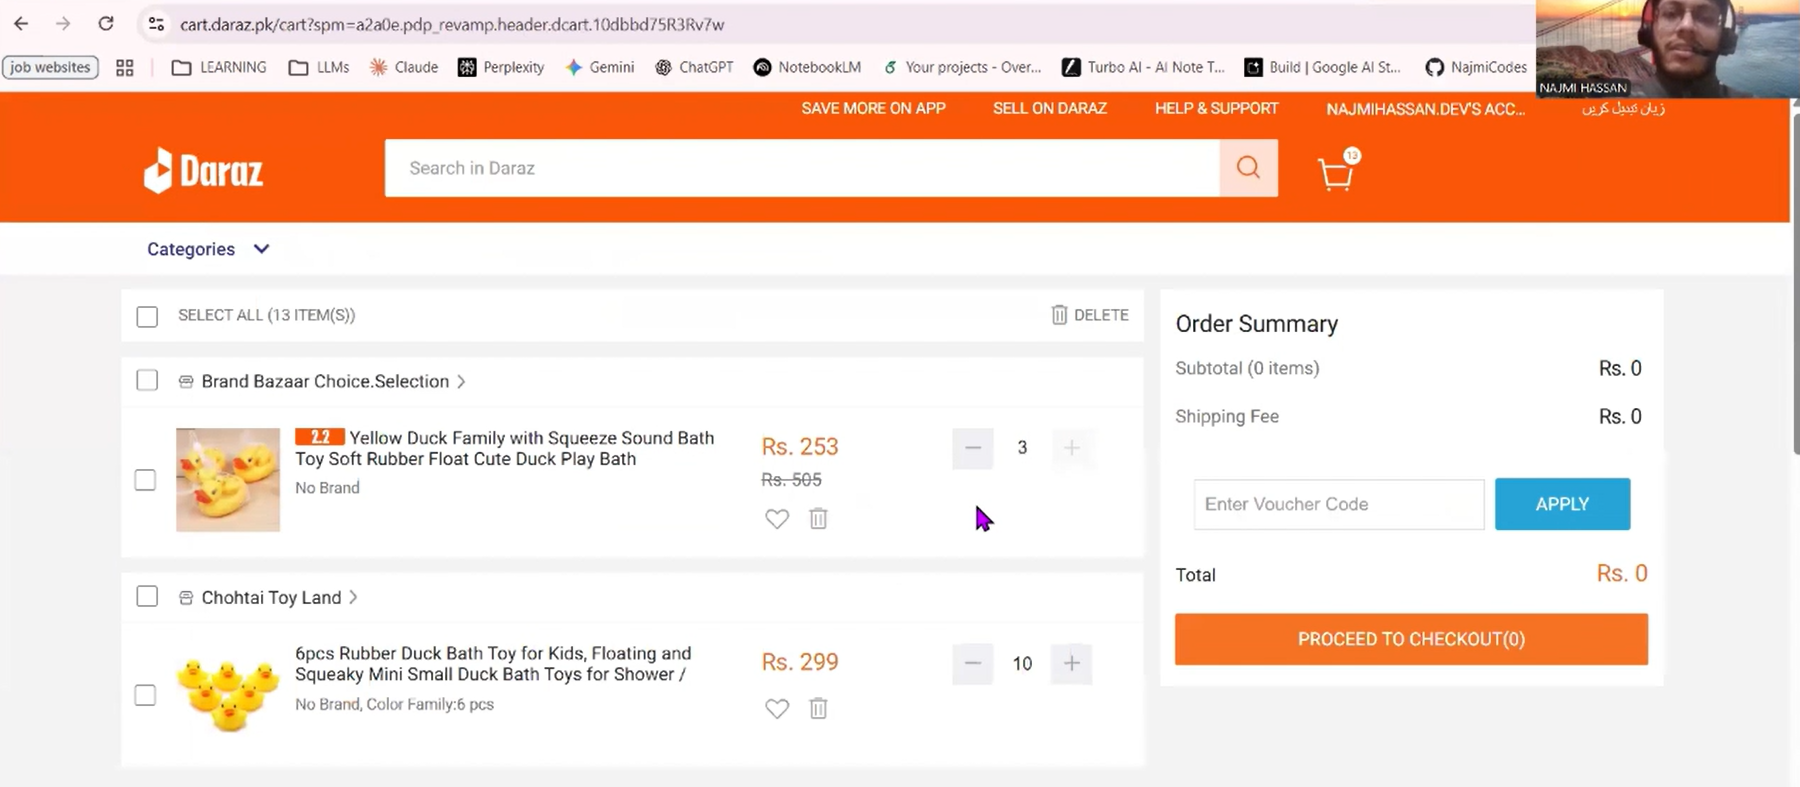Open 6pcs Rubber Duck Bath Toy title
This screenshot has width=1800, height=787.
click(x=493, y=664)
